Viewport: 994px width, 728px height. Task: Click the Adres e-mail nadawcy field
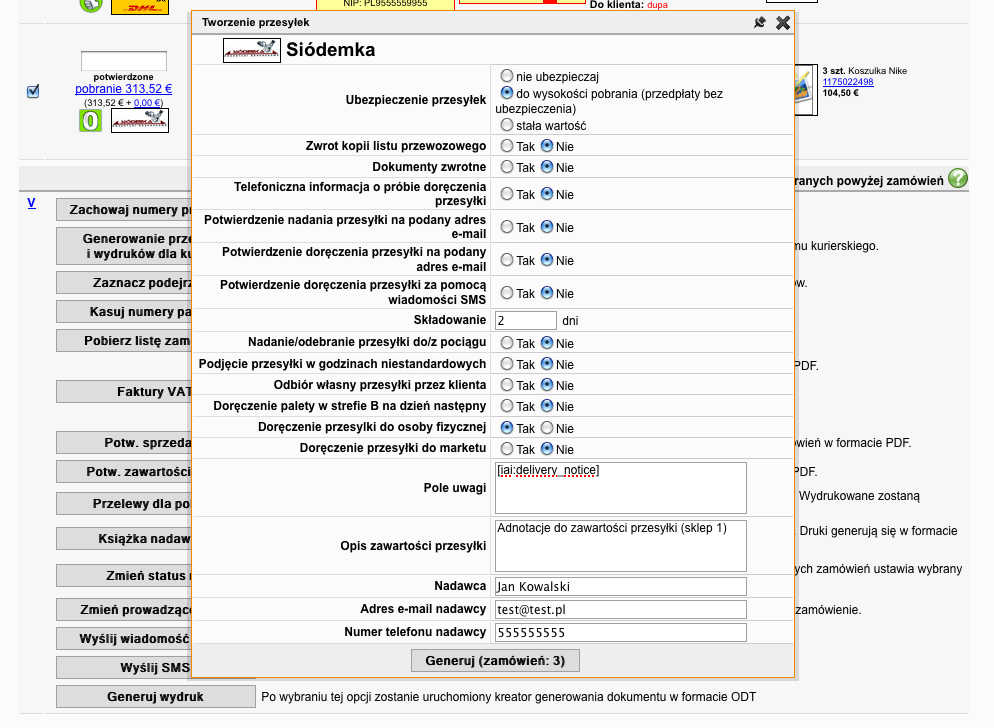point(621,609)
